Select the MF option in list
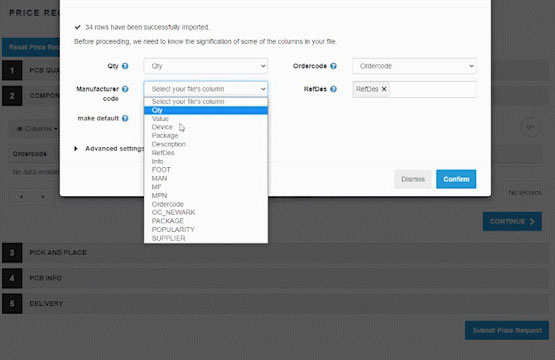This screenshot has height=360, width=555. tap(206, 187)
